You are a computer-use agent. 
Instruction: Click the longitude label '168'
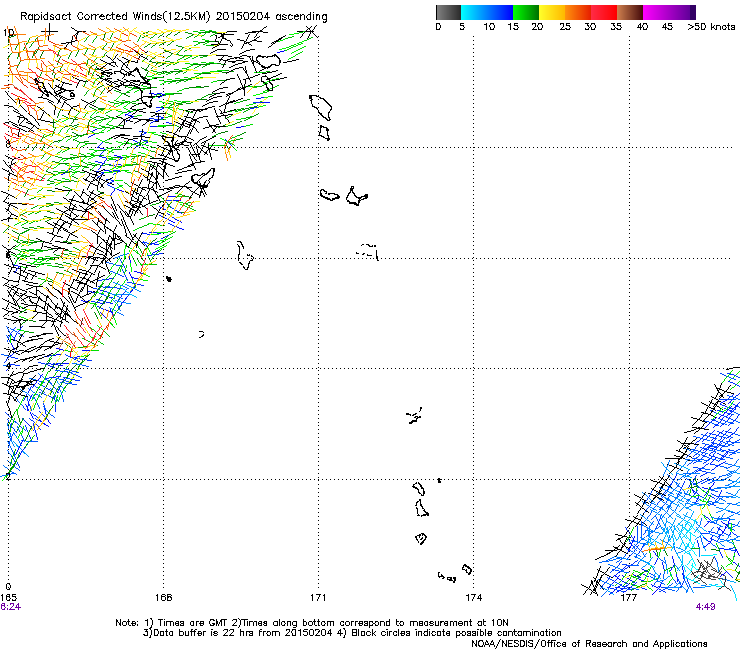click(164, 598)
